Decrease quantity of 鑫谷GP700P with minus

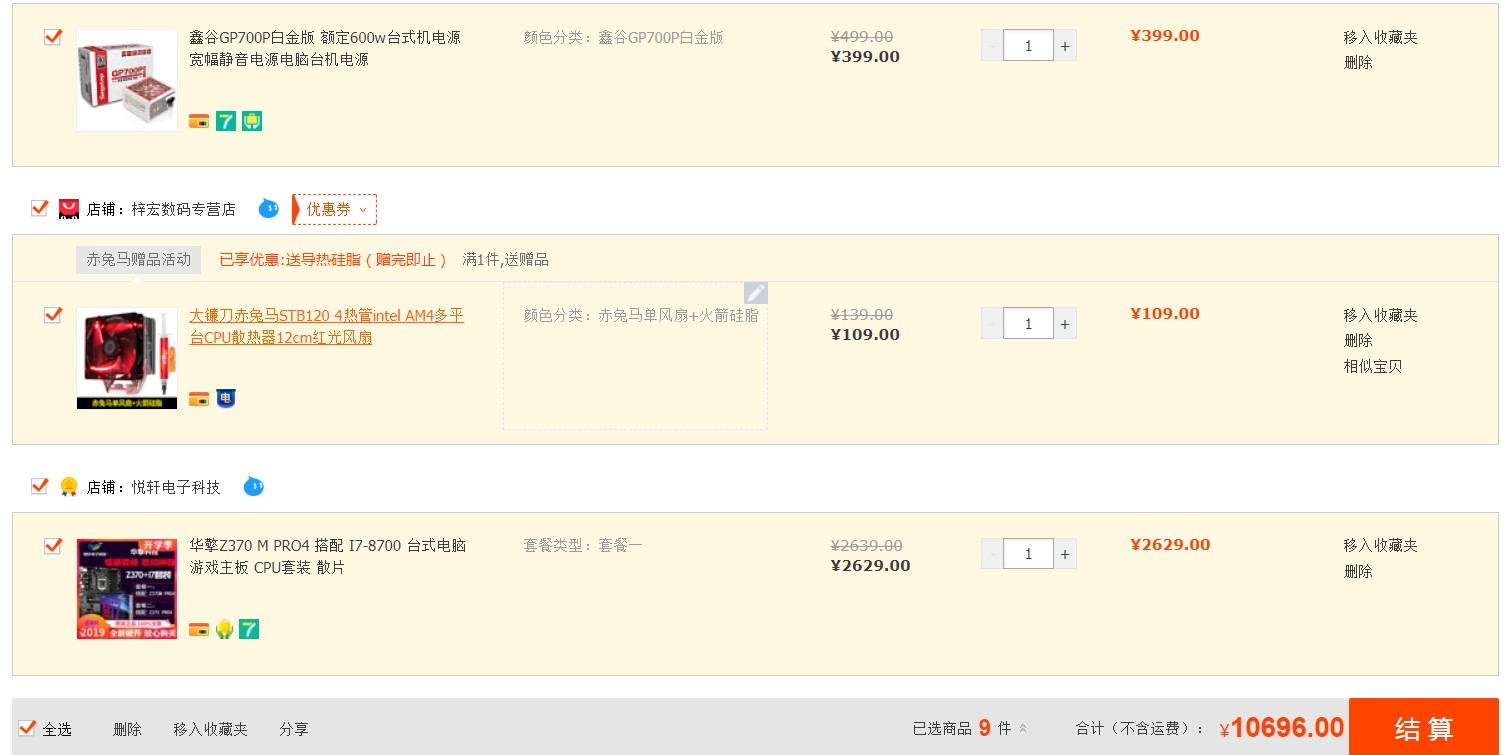point(992,46)
